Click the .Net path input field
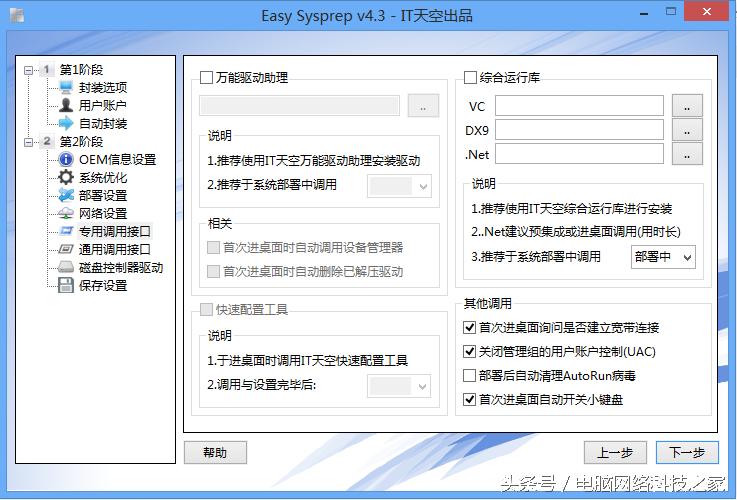The width and height of the screenshot is (737, 500). click(580, 154)
